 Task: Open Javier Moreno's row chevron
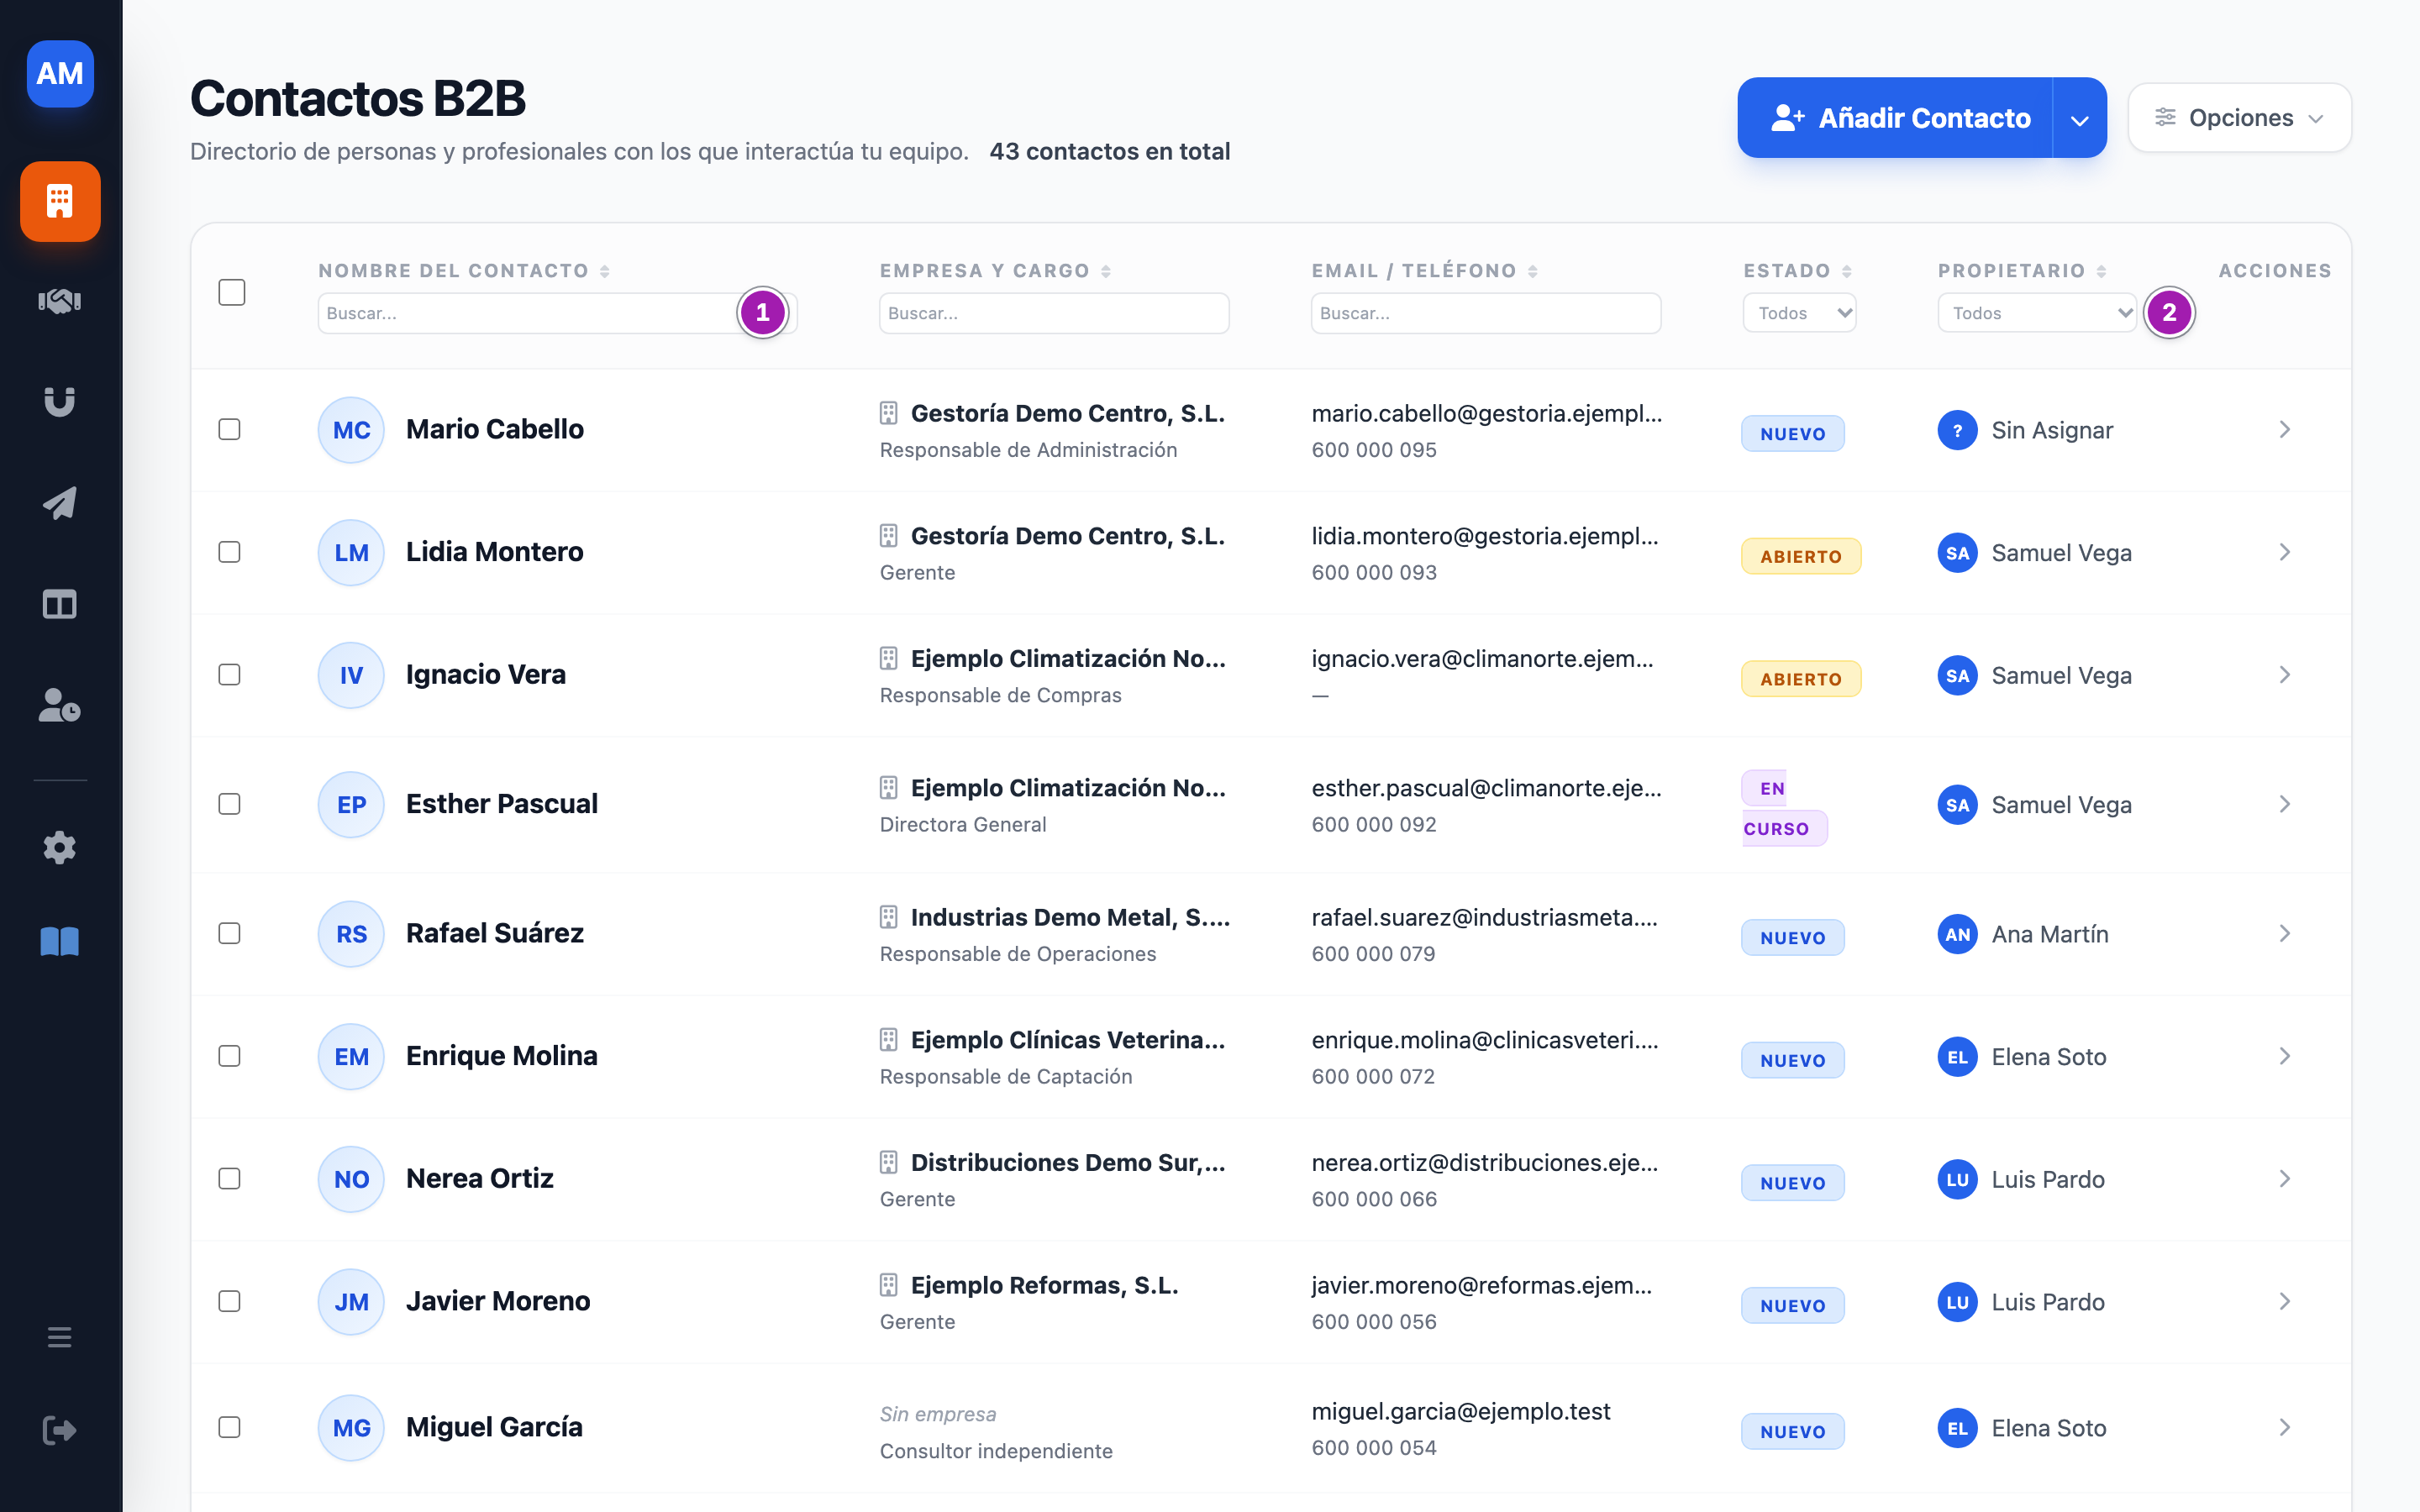(x=2285, y=1301)
